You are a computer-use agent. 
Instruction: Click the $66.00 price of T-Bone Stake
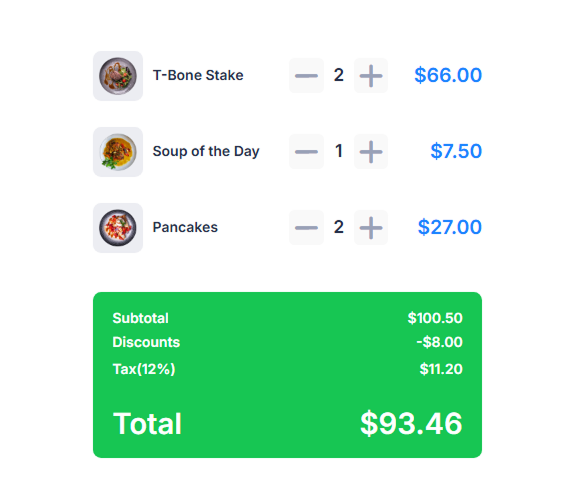tap(448, 75)
